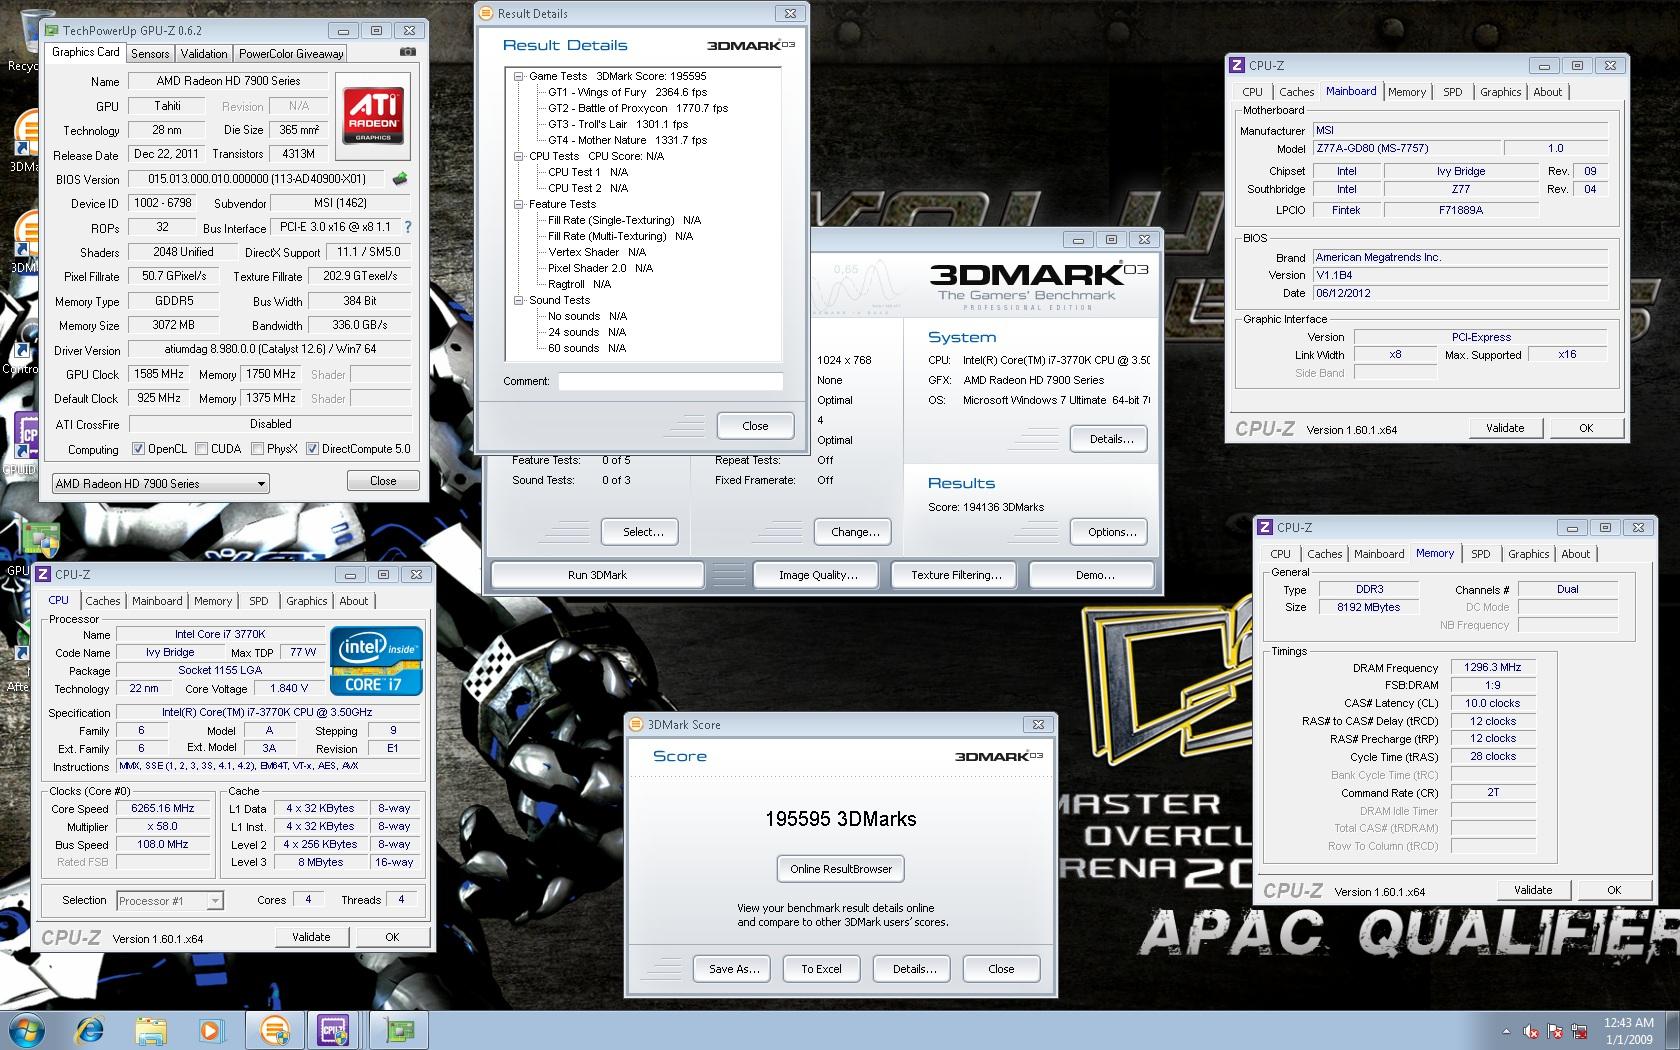
Task: Collapse the CPU Tests tree node
Action: coord(519,156)
